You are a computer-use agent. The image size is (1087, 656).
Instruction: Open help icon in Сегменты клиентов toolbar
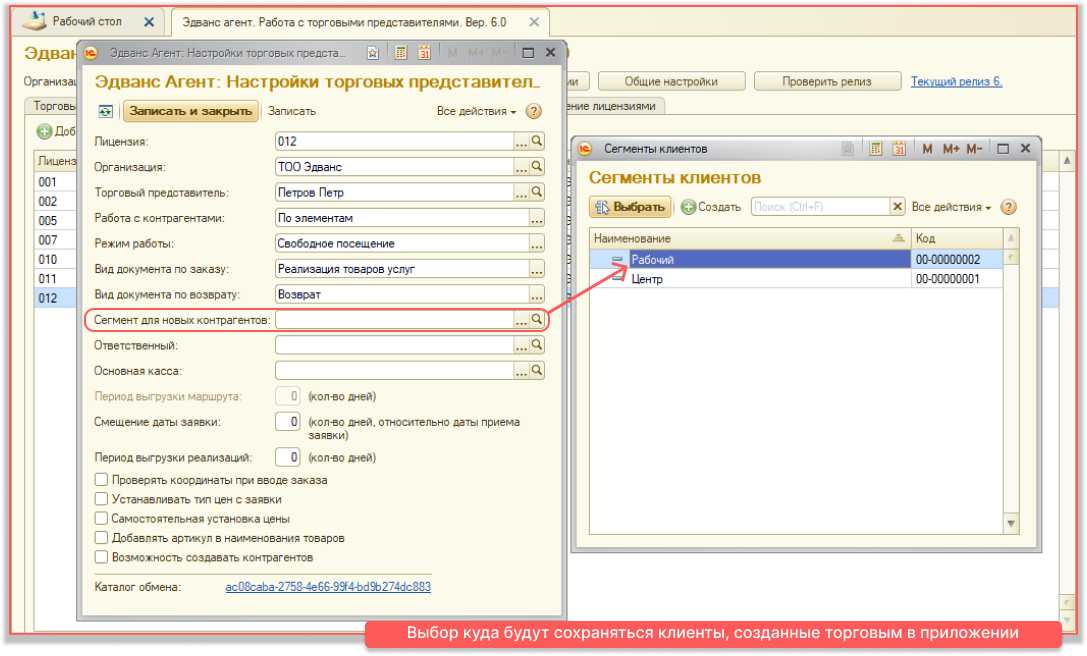(x=1009, y=207)
